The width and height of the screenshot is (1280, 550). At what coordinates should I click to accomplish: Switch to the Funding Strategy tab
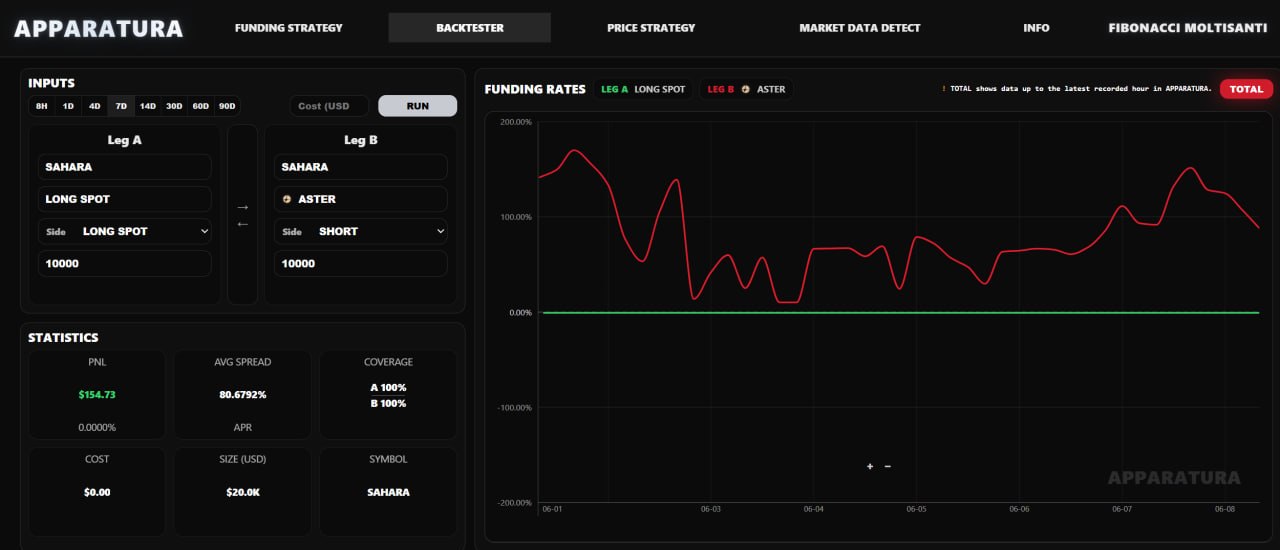coord(288,28)
